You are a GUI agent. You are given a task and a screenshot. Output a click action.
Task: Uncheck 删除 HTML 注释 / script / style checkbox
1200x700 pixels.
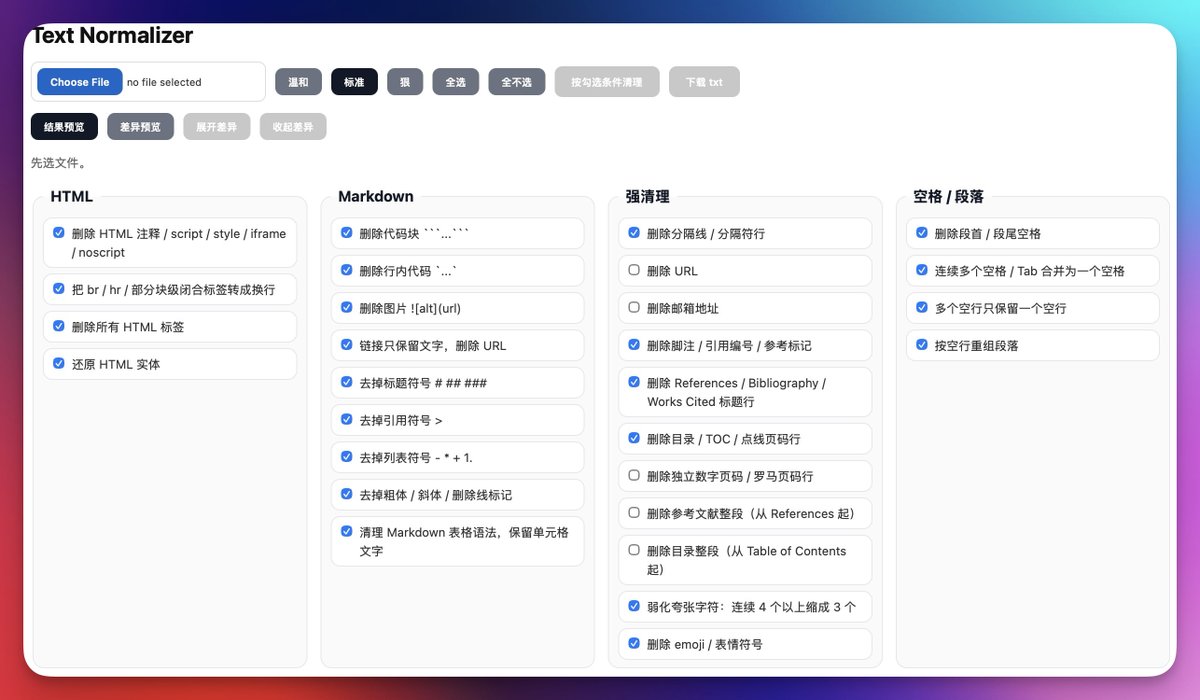[x=59, y=232]
